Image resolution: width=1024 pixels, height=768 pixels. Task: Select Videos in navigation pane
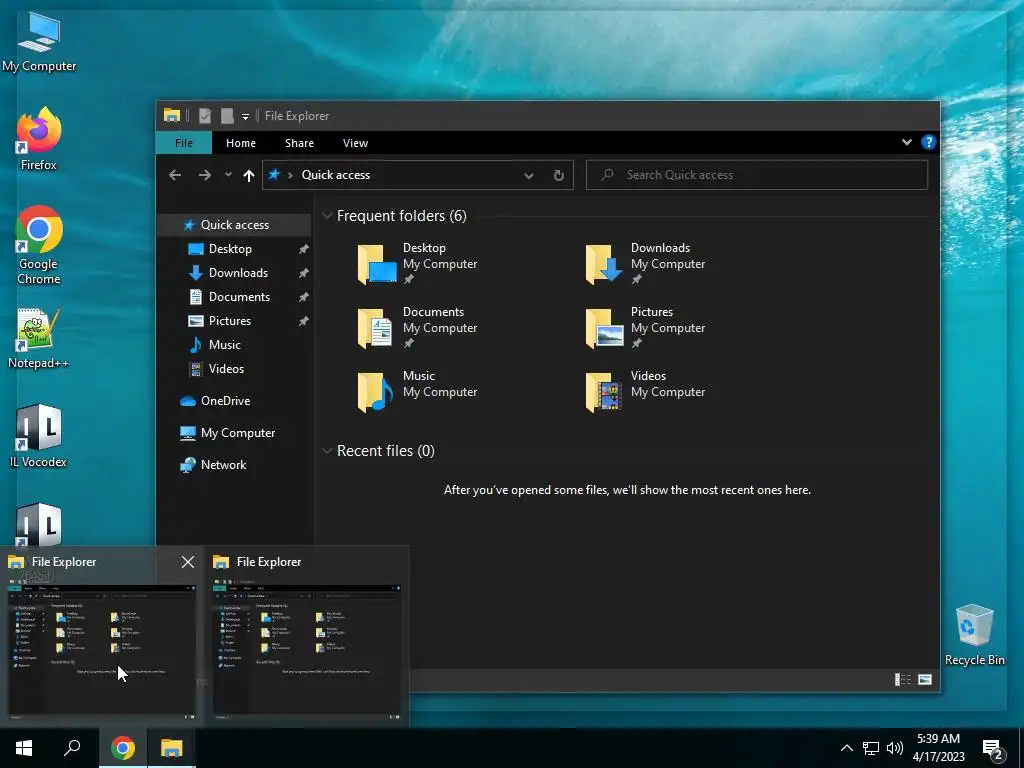(x=234, y=369)
